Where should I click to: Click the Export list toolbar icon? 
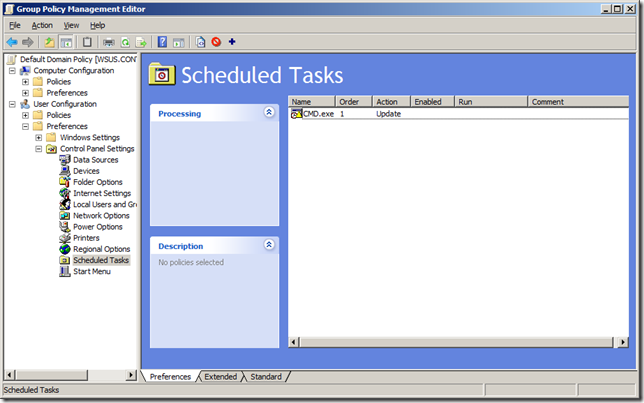[x=141, y=42]
